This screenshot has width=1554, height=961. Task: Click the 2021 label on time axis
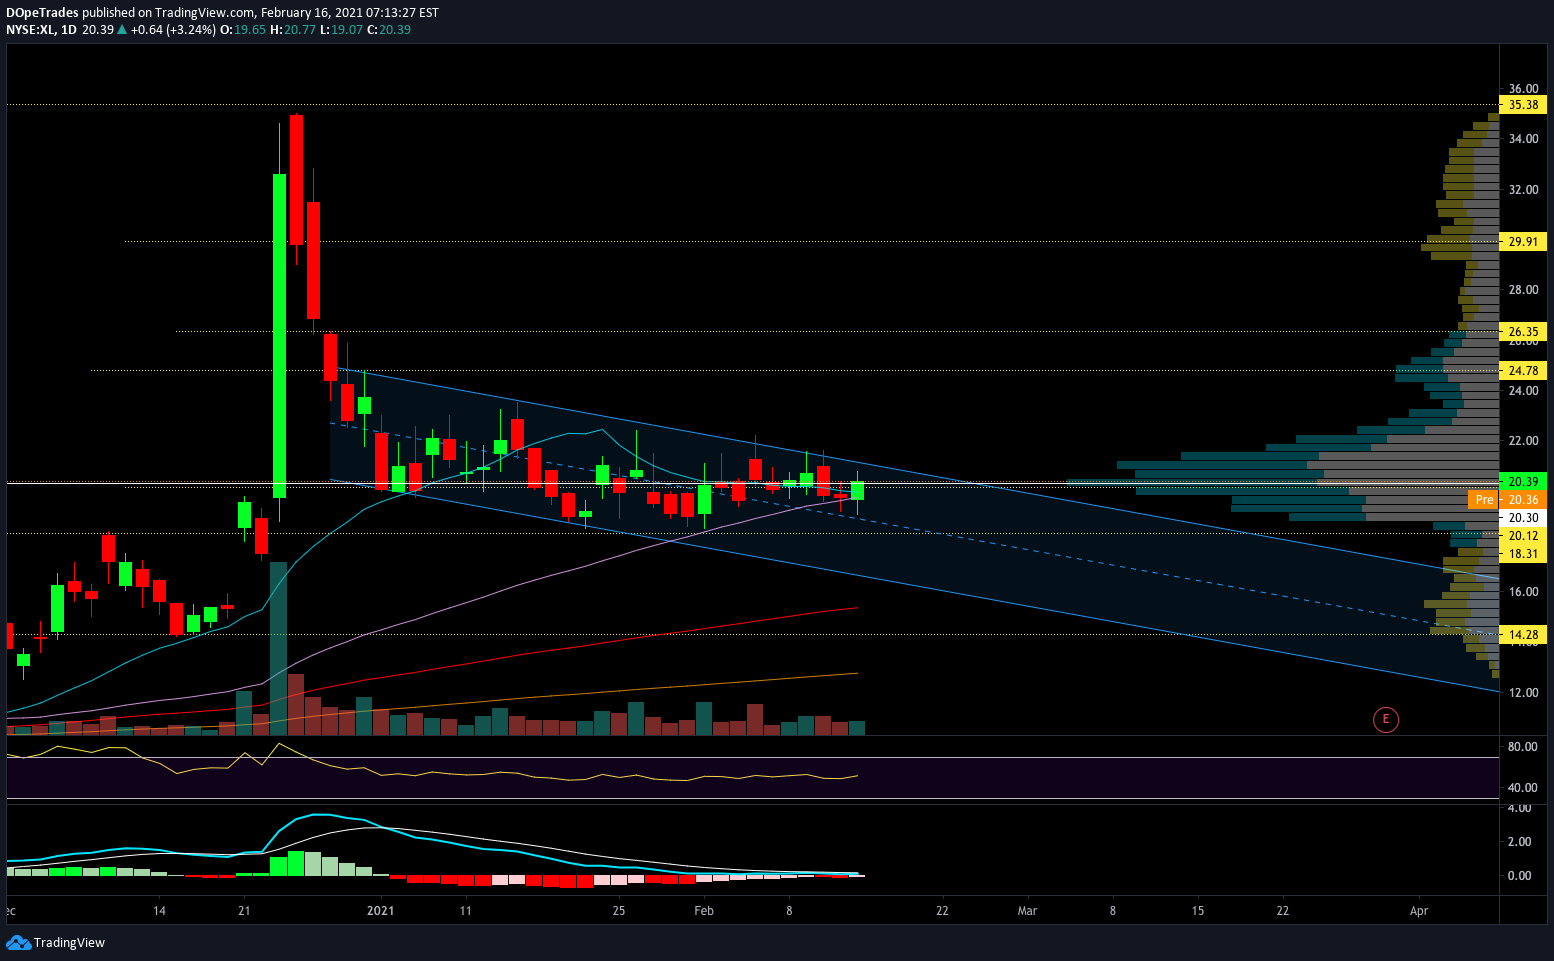[381, 911]
